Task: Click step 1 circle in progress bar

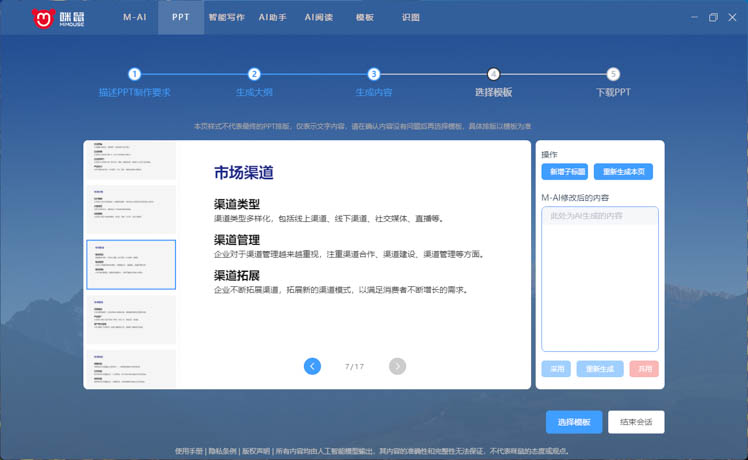Action: pyautogui.click(x=135, y=74)
